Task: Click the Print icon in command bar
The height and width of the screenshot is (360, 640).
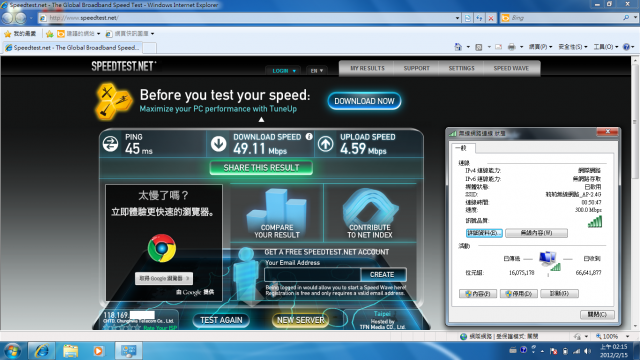Action: point(511,47)
